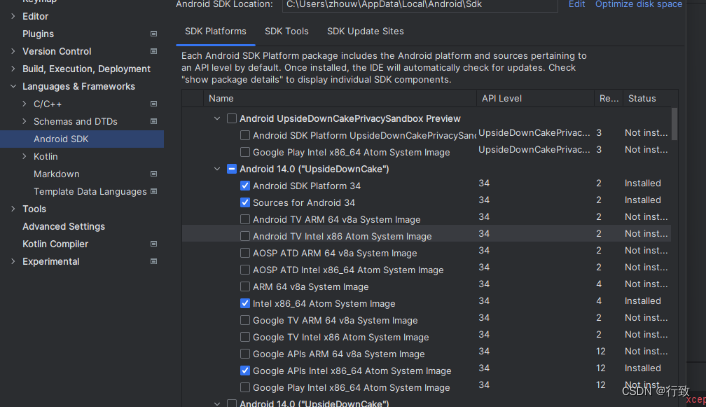Select Installed status of Sources for Android 34

tap(643, 200)
